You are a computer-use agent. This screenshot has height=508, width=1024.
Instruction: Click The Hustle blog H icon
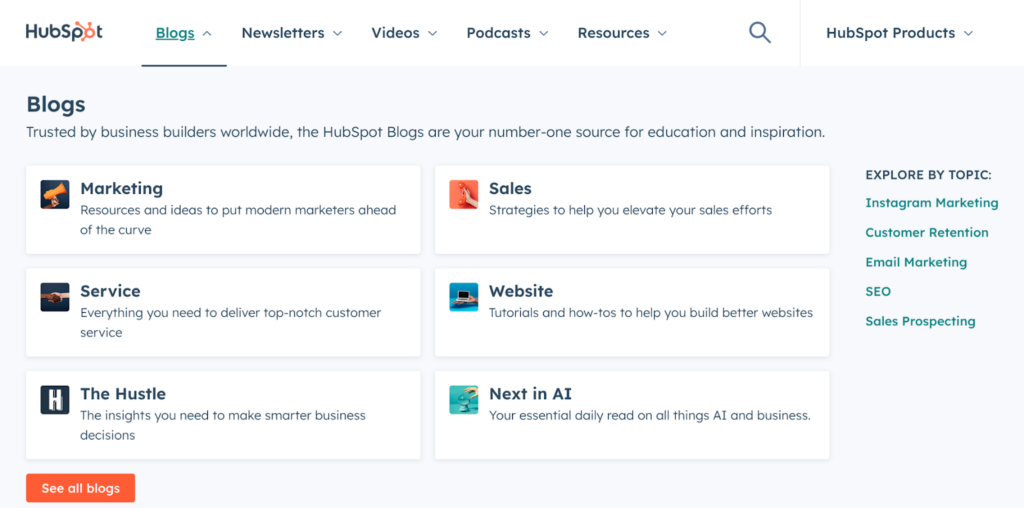55,400
